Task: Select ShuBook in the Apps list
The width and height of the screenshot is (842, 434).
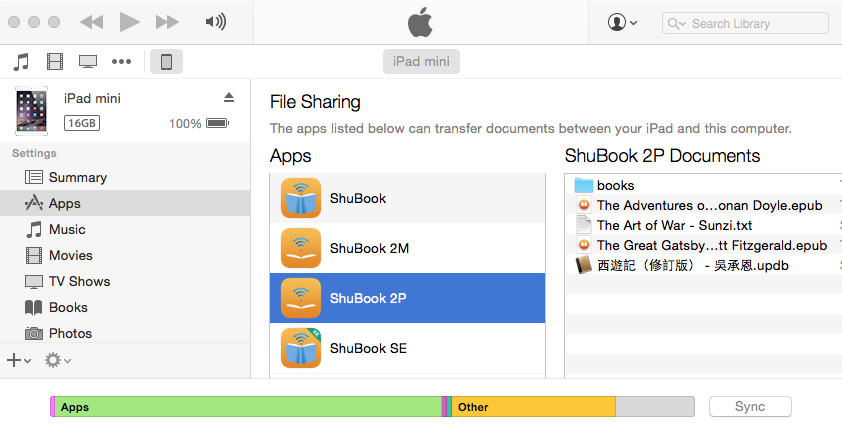Action: click(407, 198)
